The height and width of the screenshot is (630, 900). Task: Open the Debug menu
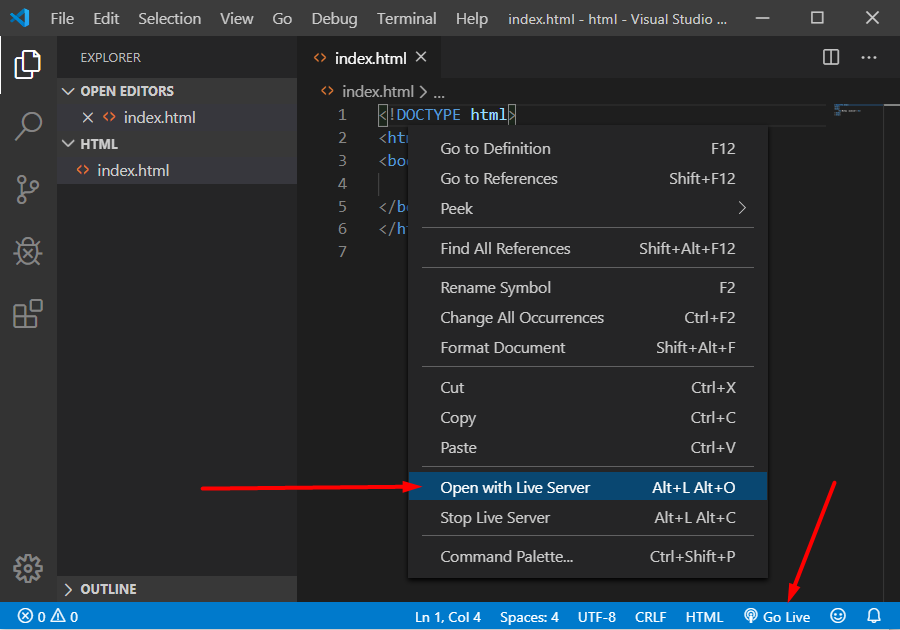[x=334, y=19]
